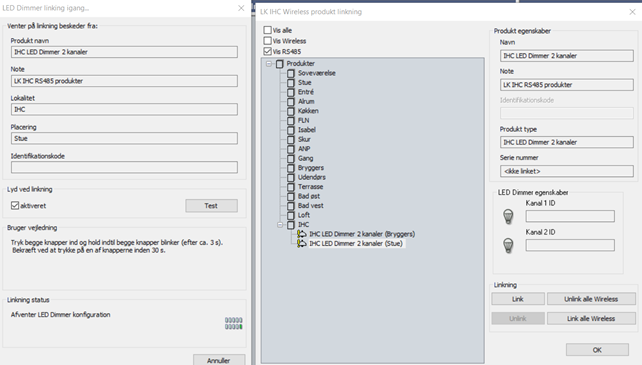Click the Loft node icon
The image size is (642, 365).
(291, 215)
